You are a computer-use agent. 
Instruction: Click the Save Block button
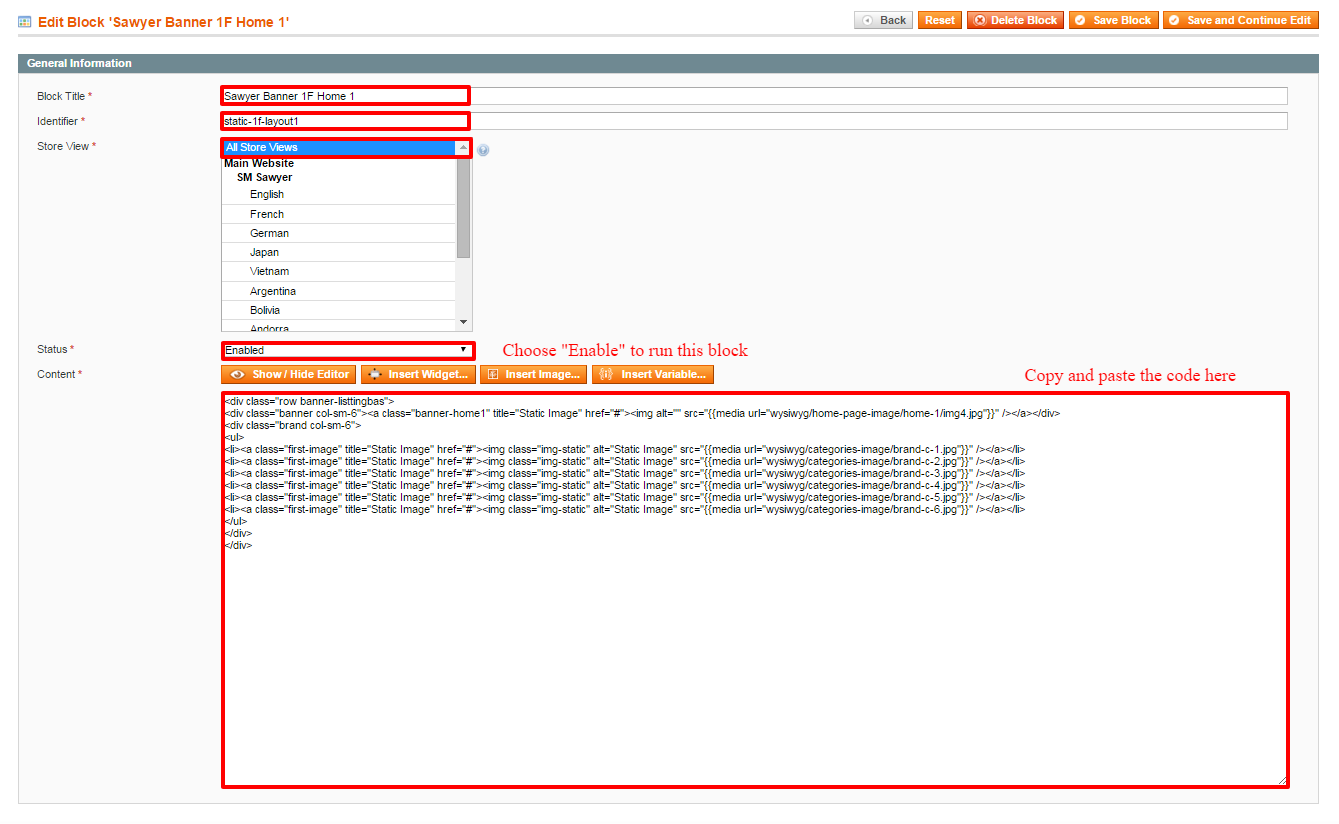[x=1113, y=20]
